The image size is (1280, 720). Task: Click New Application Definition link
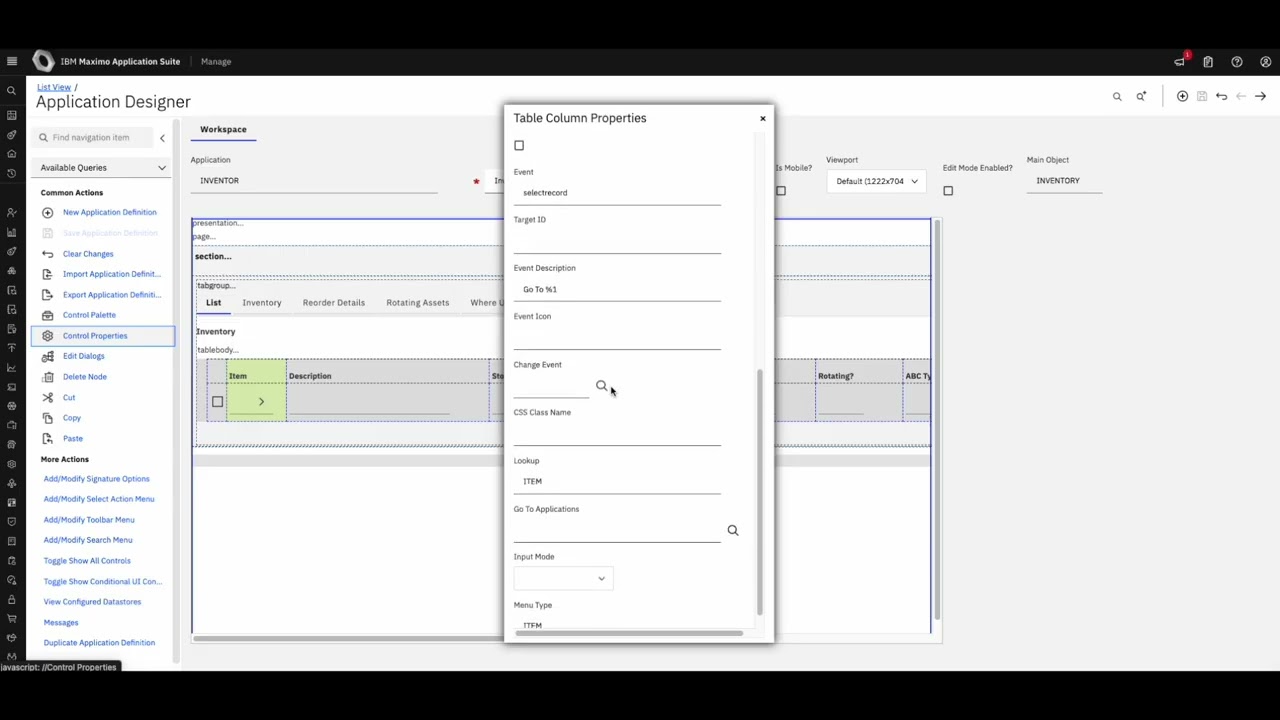point(110,212)
